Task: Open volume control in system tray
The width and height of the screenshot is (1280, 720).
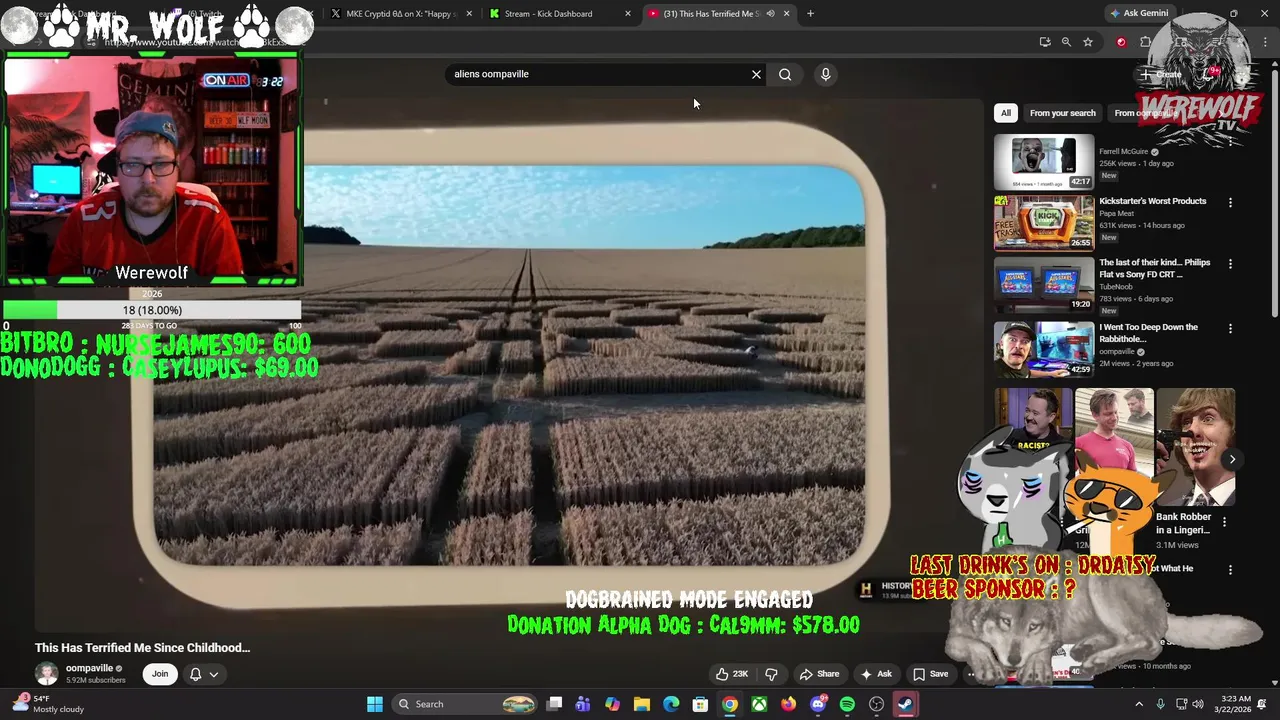Action: (x=1198, y=704)
